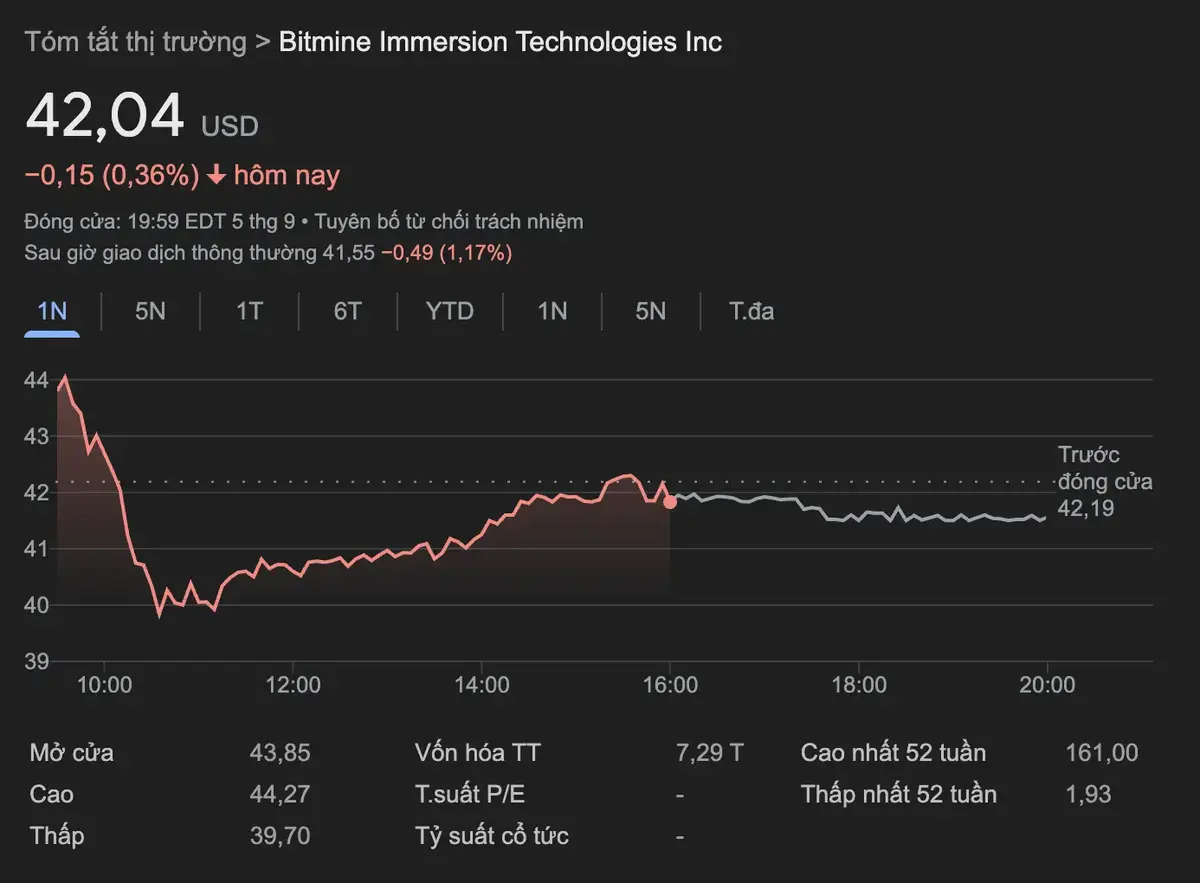
Task: Select the 6T six-month chart range
Action: 347,311
